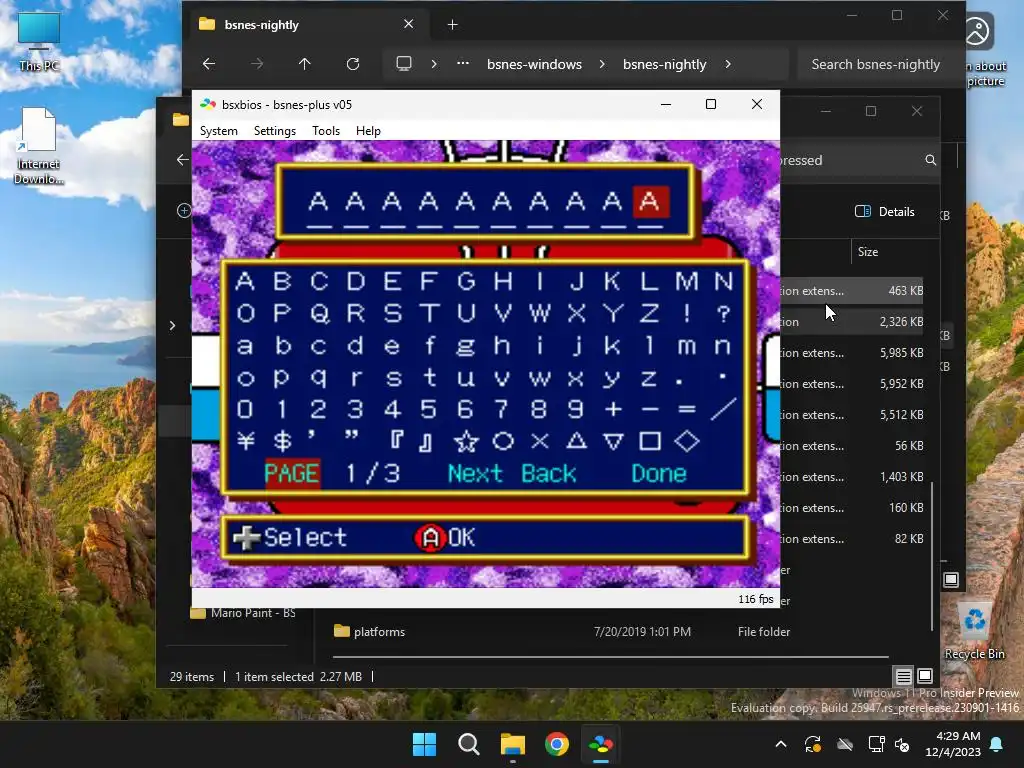
Task: Expand the chevron after bsnes-windows breadcrumb
Action: click(601, 64)
